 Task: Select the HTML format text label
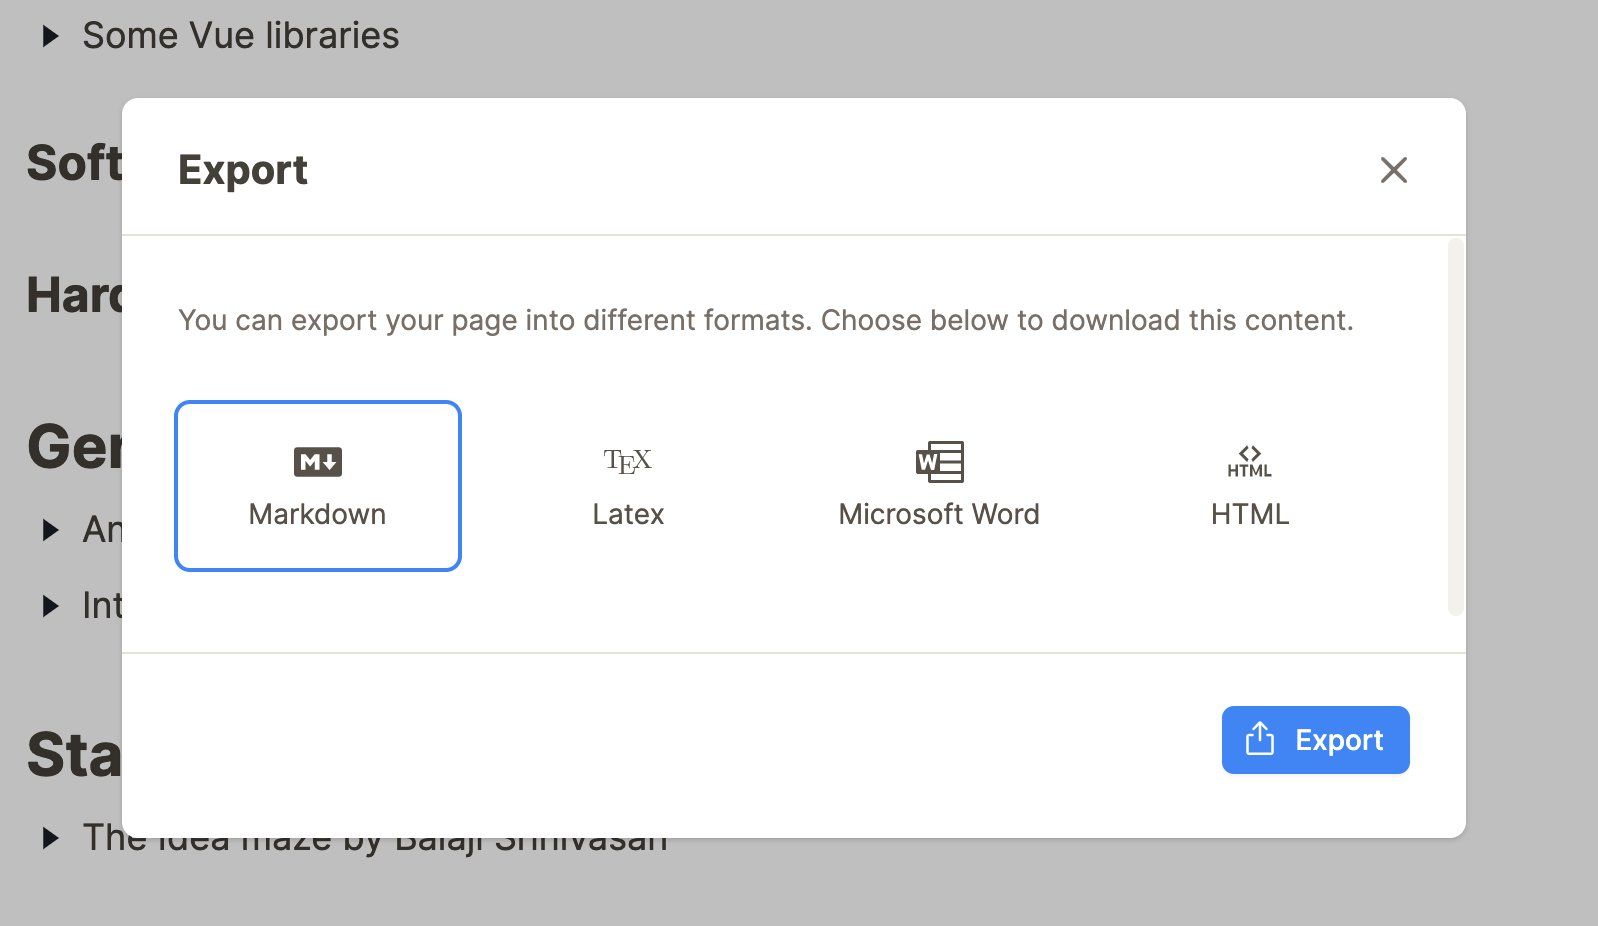click(1250, 514)
